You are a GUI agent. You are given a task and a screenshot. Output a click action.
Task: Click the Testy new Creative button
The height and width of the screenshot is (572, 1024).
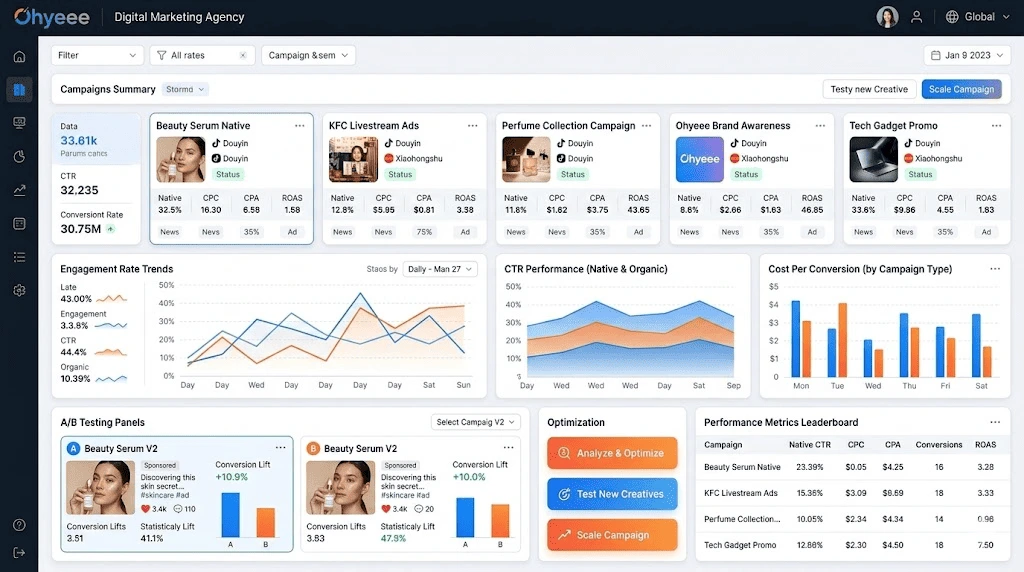click(869, 89)
